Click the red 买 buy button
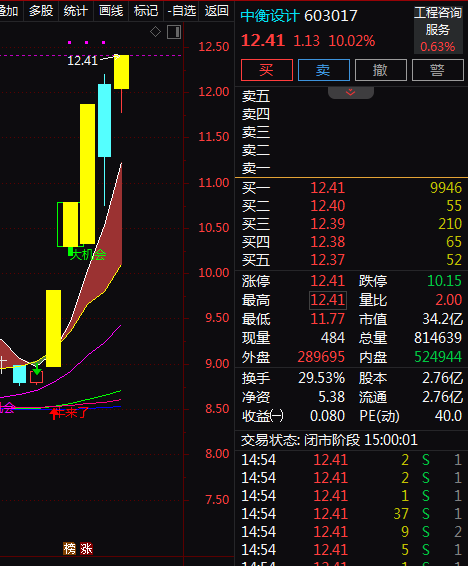468x566 pixels. point(267,70)
